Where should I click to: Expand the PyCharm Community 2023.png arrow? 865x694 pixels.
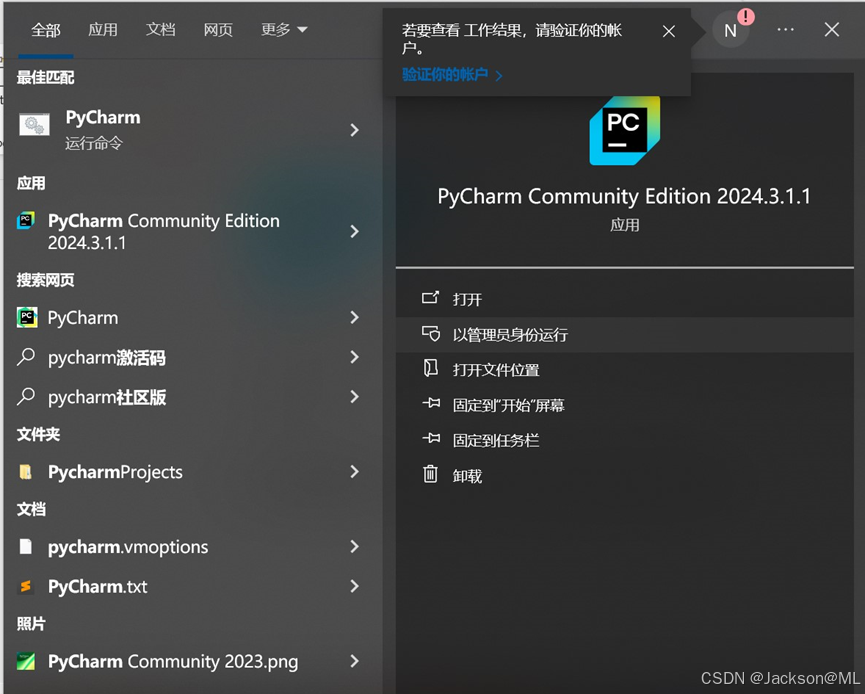click(x=355, y=661)
